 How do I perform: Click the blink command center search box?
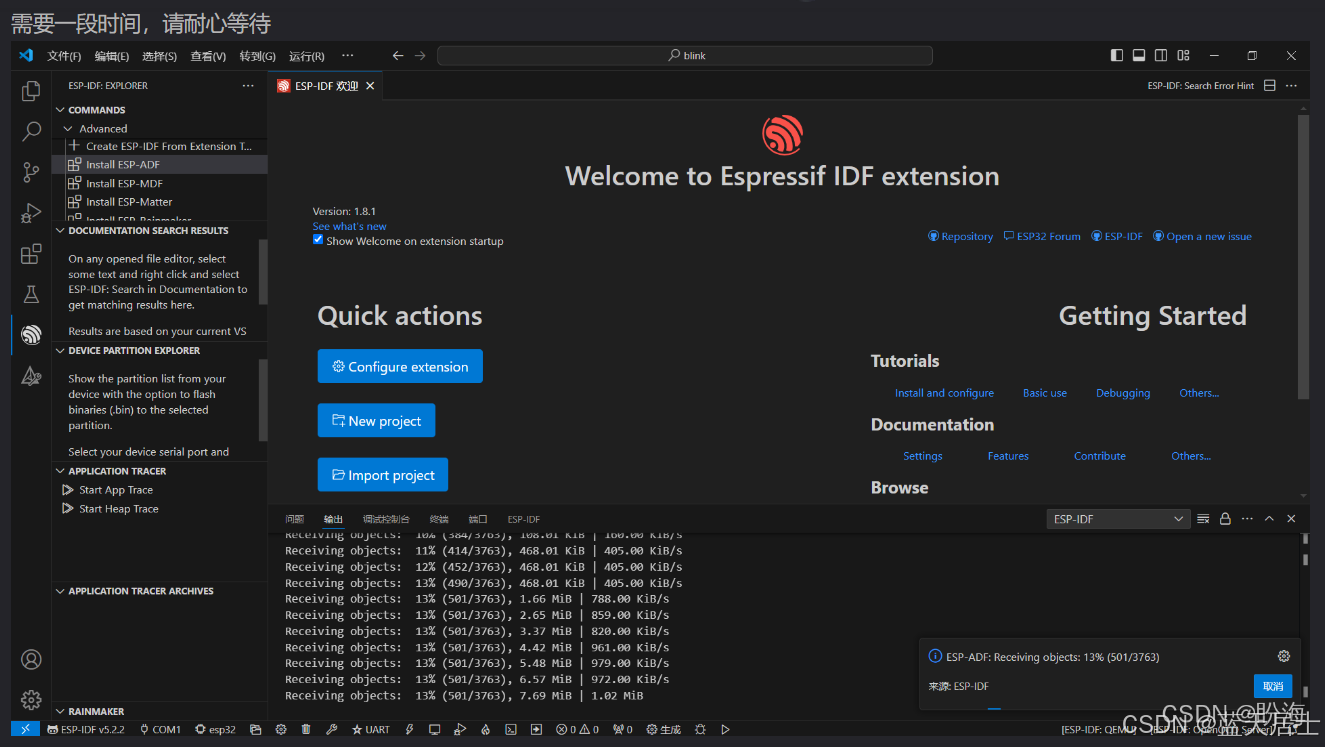click(685, 56)
